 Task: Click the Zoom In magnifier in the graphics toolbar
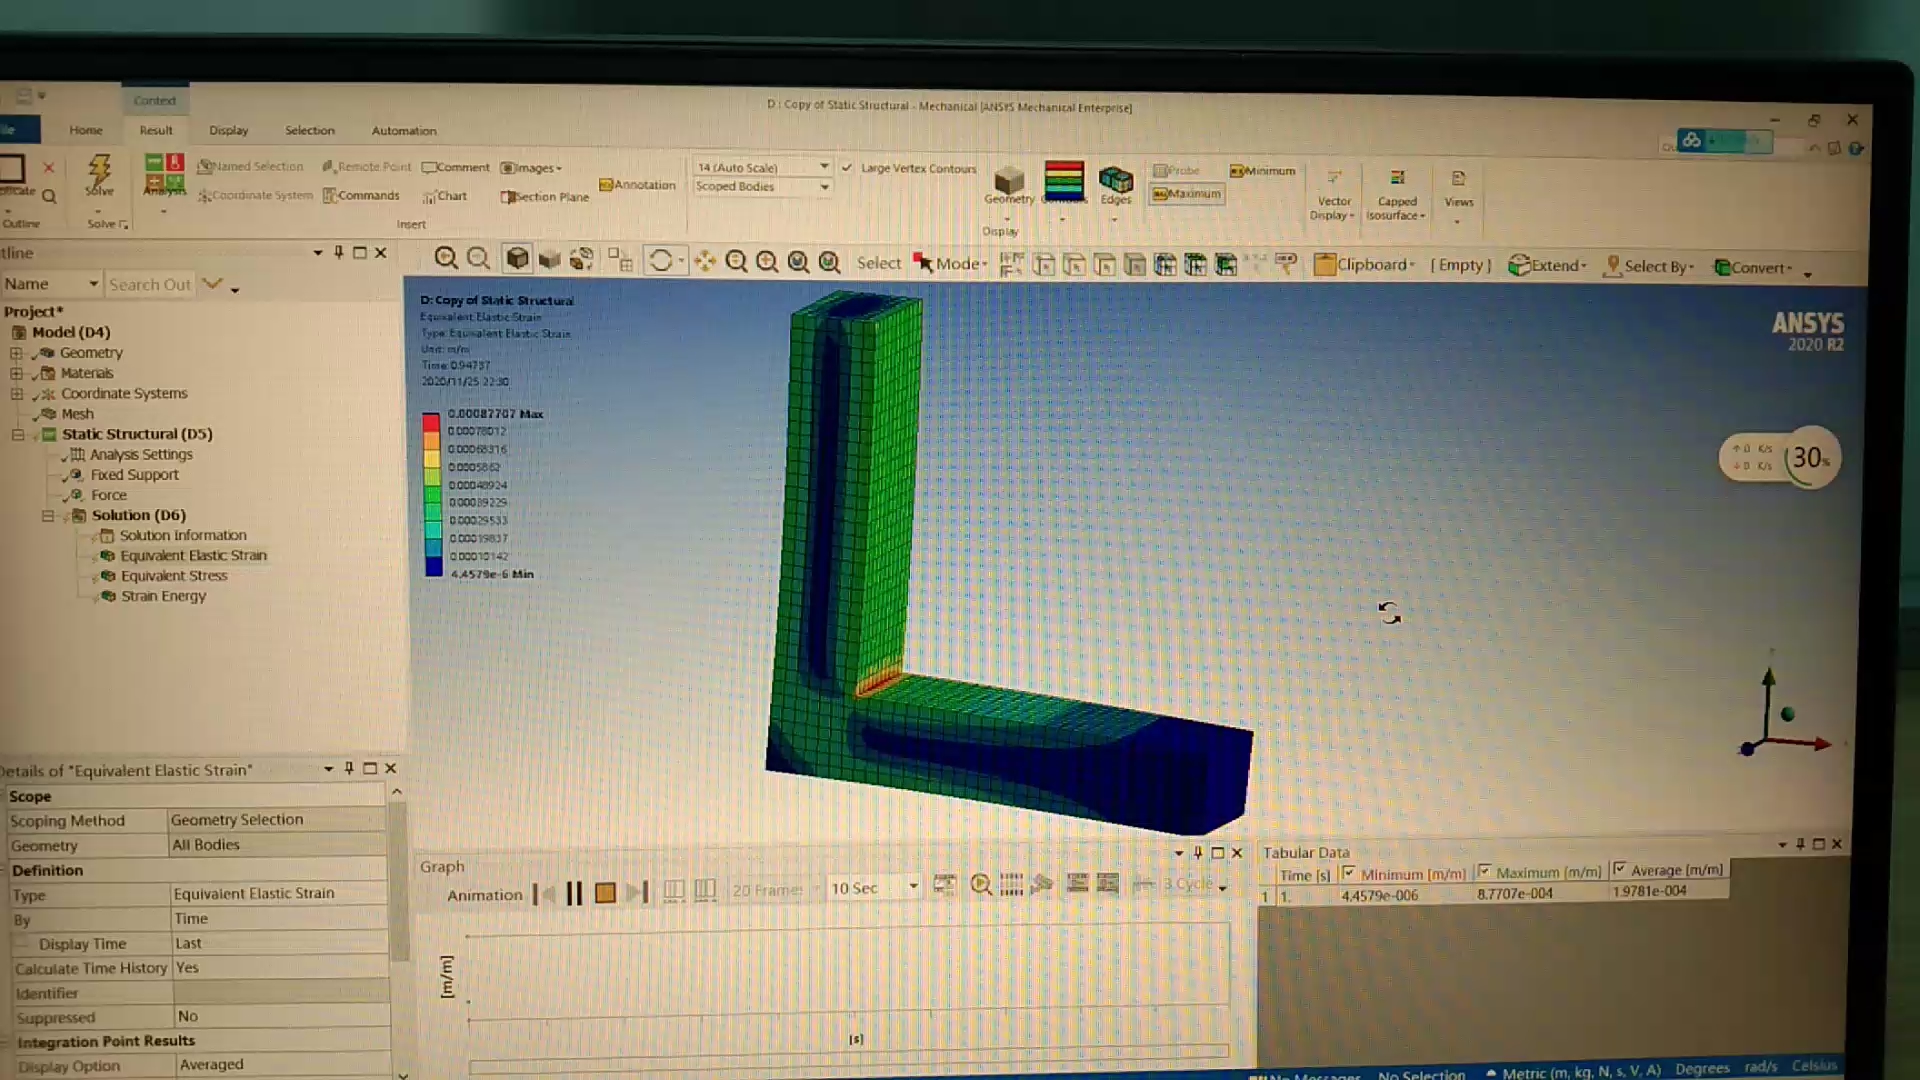446,259
